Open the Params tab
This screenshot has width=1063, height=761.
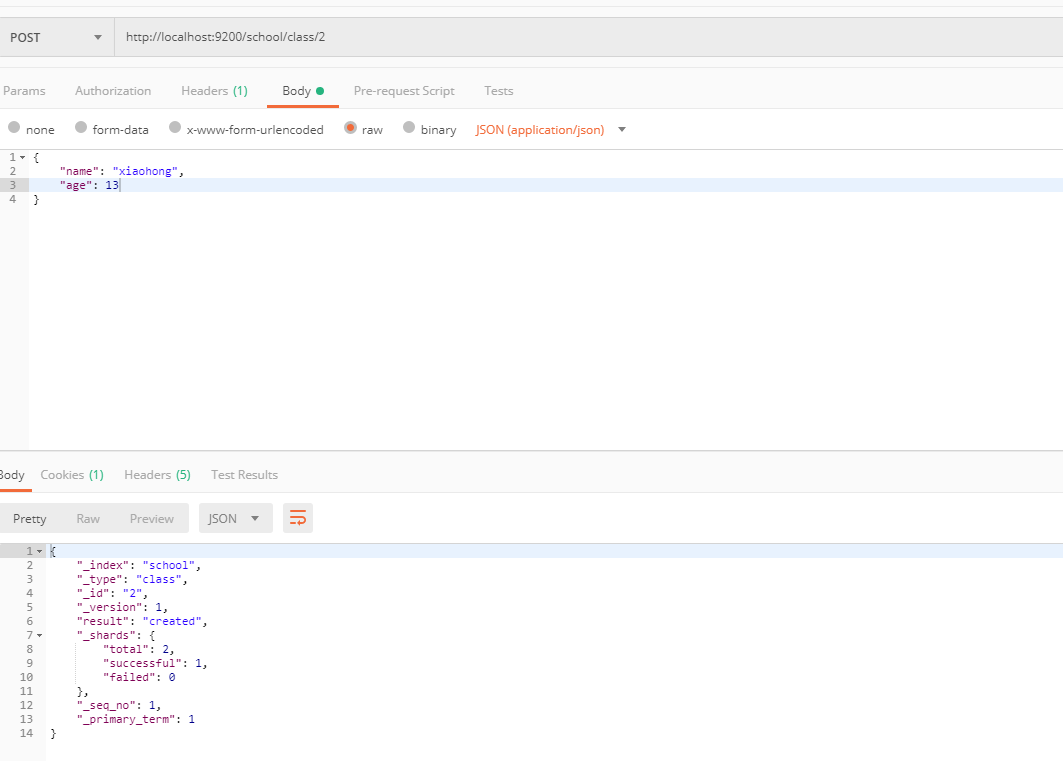click(x=24, y=91)
